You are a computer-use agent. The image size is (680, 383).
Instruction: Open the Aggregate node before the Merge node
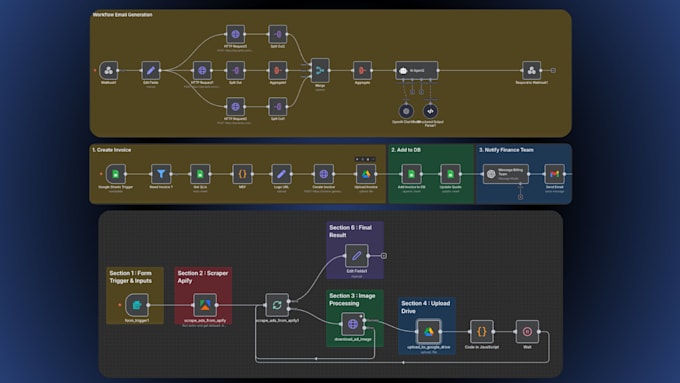coord(278,70)
